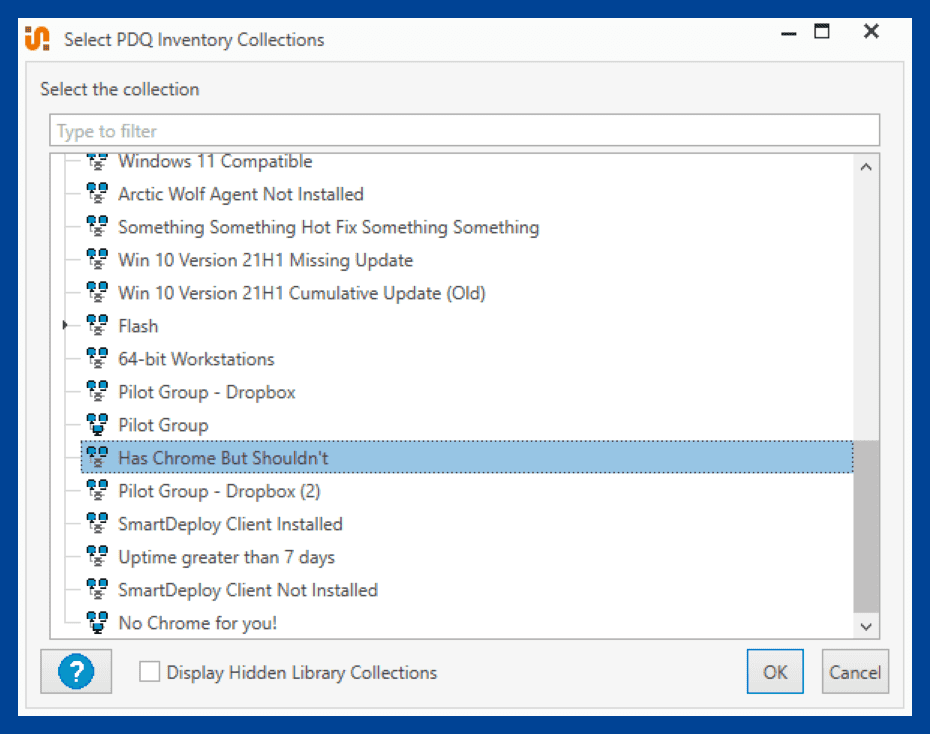Click the collection icon next to SmartDeploy Client Installed

[x=97, y=523]
